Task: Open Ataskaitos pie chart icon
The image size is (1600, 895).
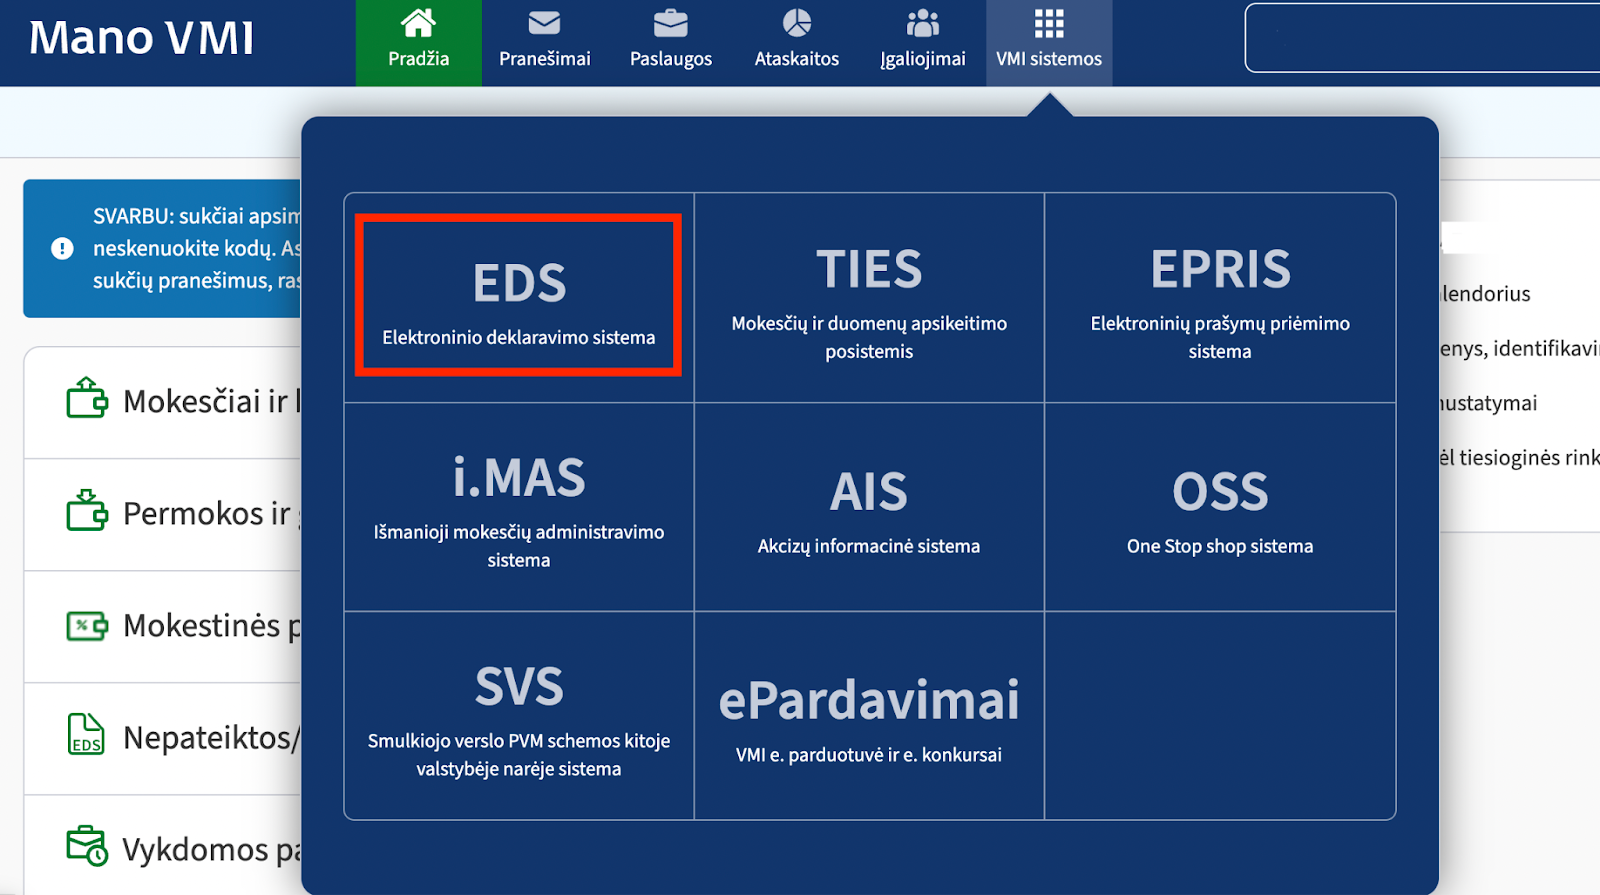Action: [796, 23]
